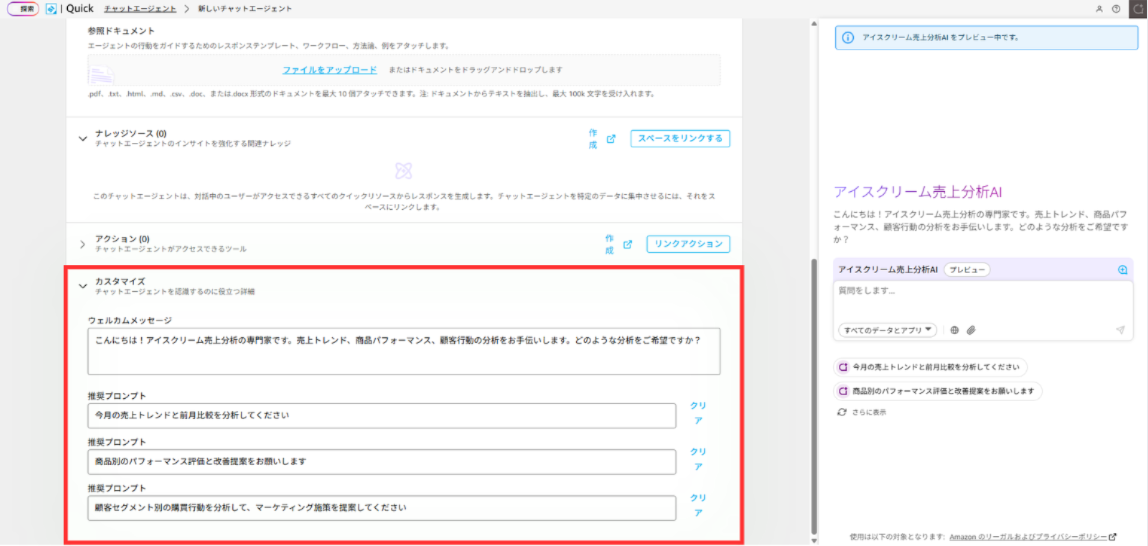The image size is (1148, 546).
Task: Click the ウェルカムメッセージ text field
Action: click(x=403, y=351)
